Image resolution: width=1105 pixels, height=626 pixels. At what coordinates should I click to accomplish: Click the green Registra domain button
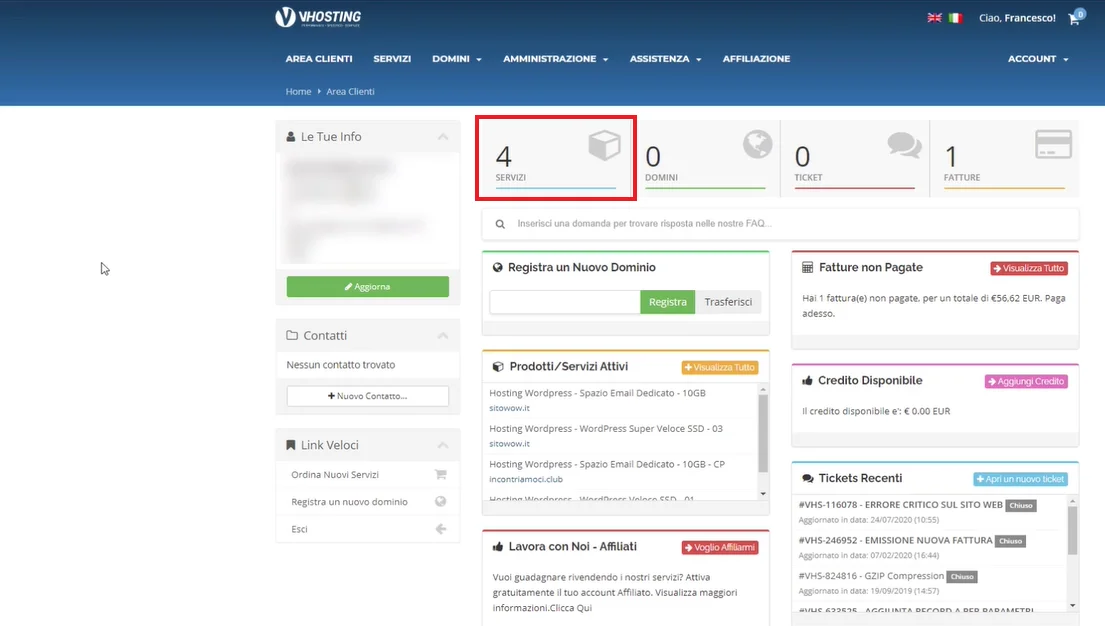coord(667,302)
